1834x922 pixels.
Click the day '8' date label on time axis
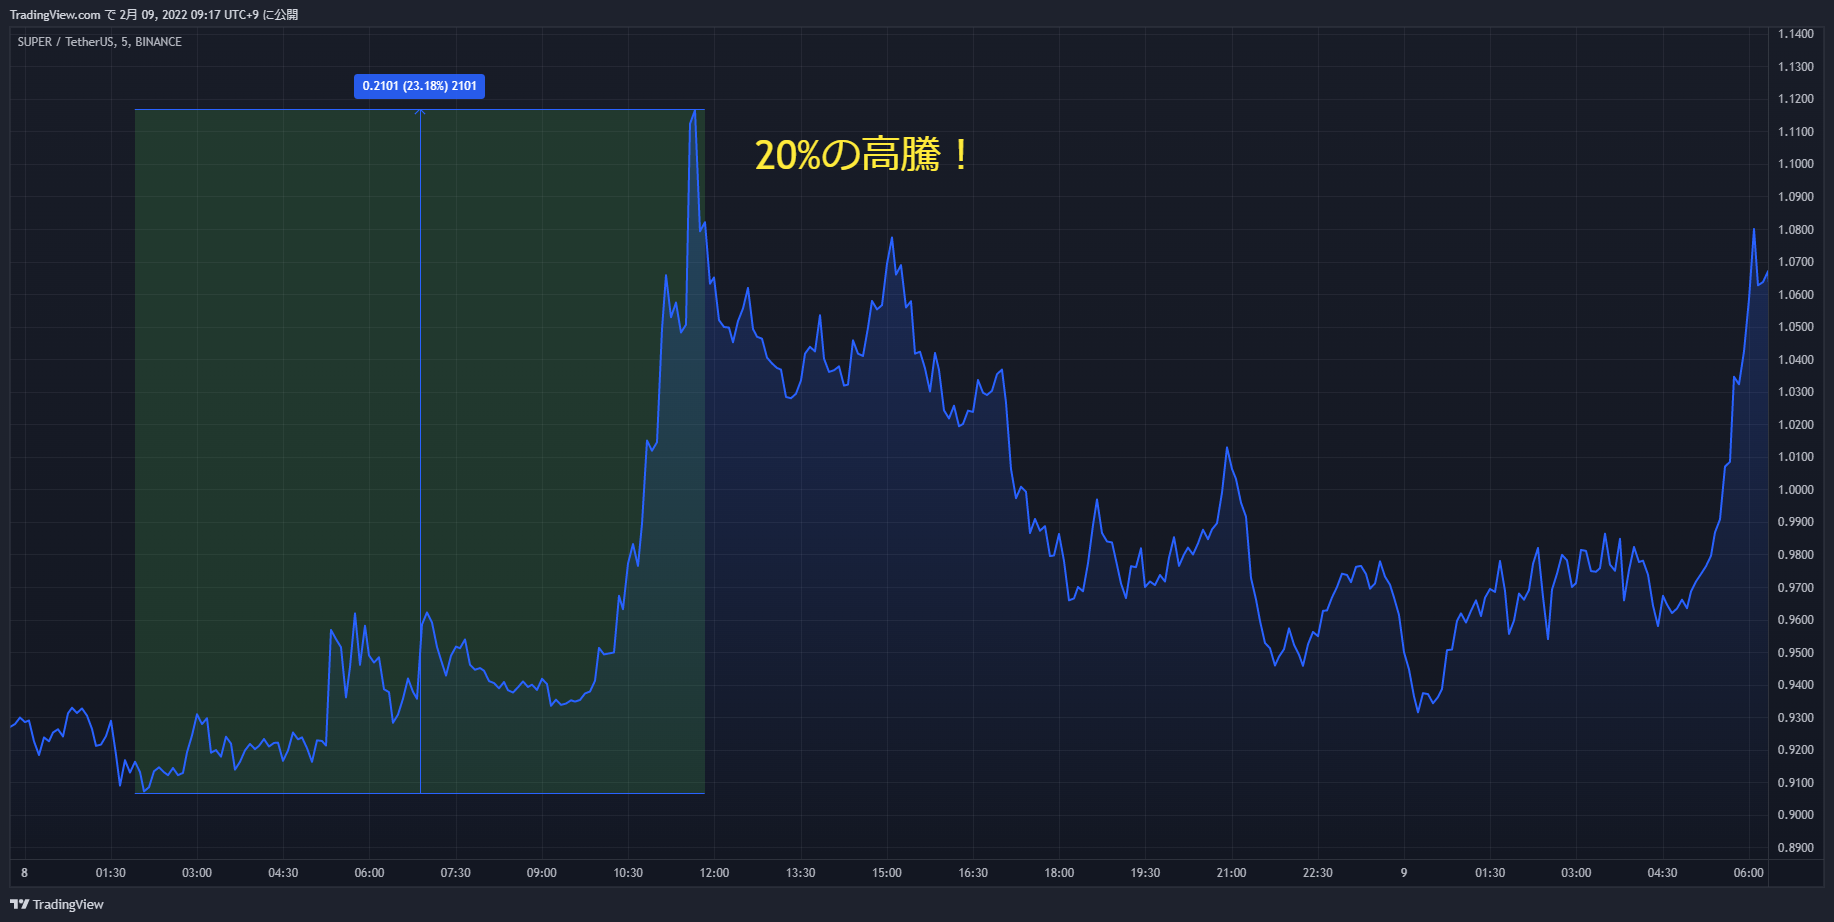point(25,873)
